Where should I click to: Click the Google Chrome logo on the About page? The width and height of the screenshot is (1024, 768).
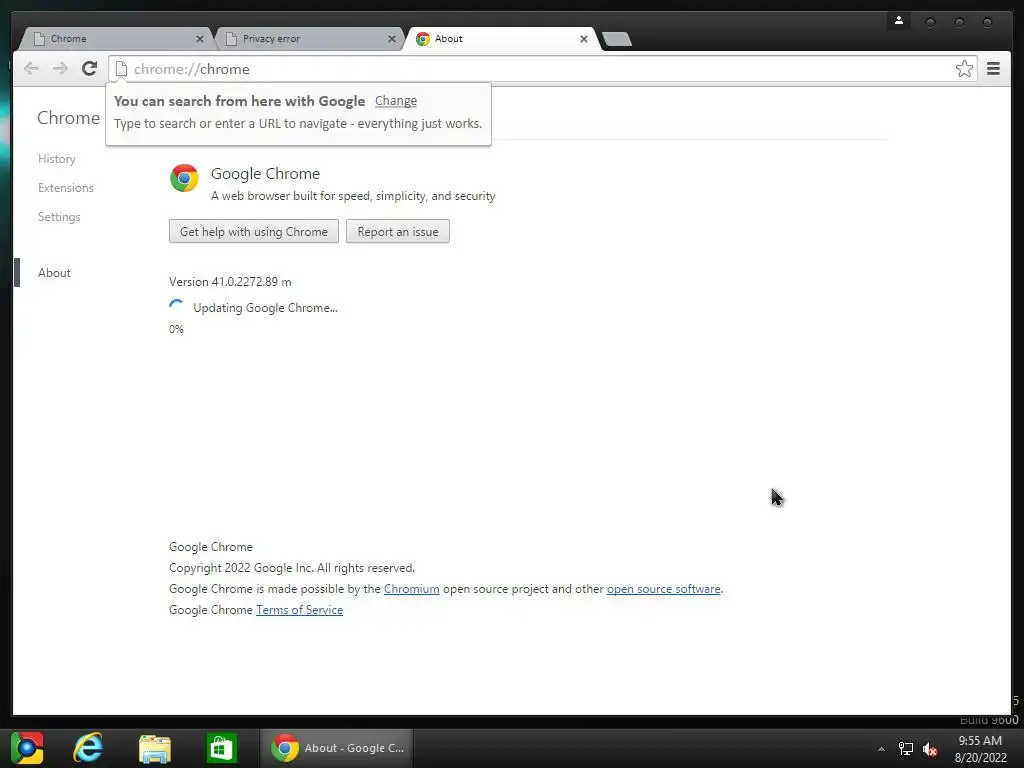184,178
